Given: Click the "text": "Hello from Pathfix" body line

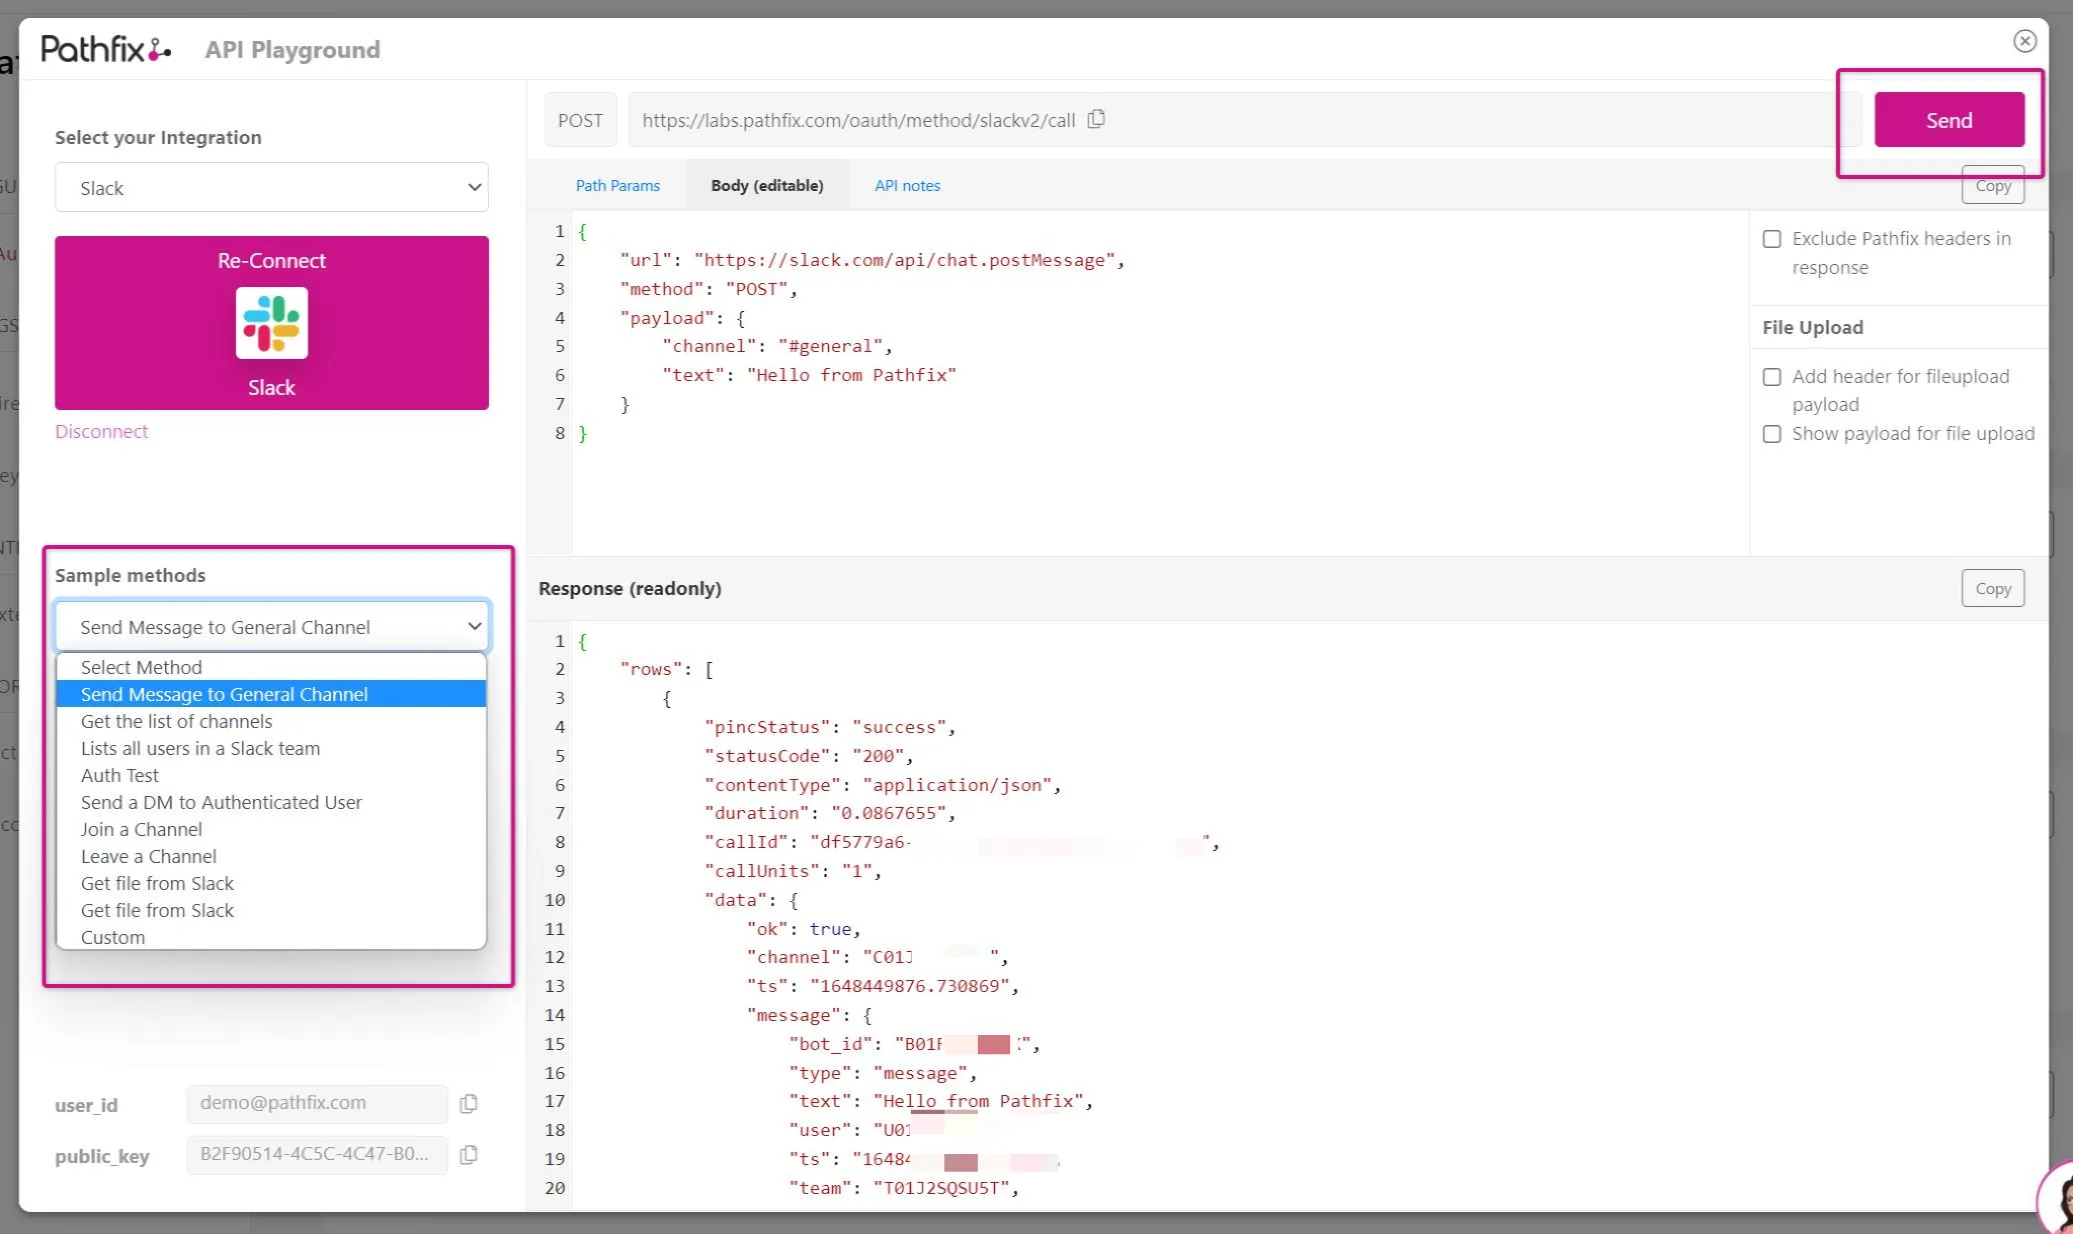Looking at the screenshot, I should 809,375.
